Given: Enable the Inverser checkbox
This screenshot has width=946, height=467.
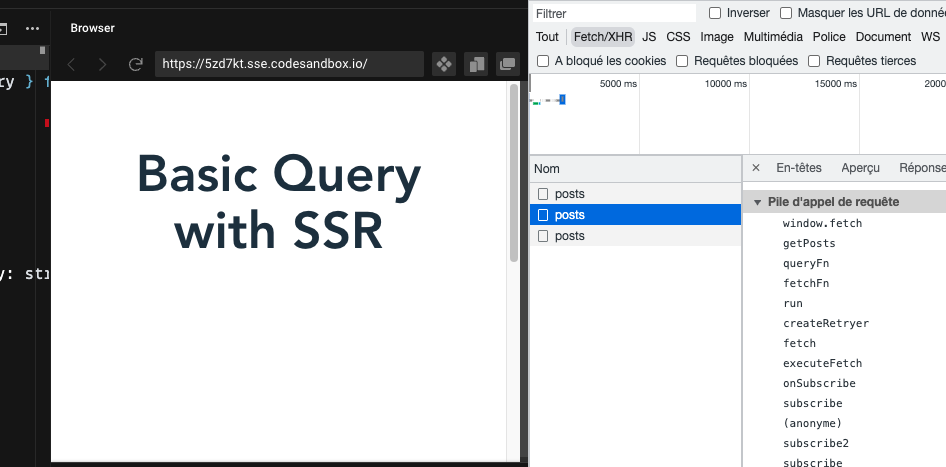Looking at the screenshot, I should click(715, 13).
